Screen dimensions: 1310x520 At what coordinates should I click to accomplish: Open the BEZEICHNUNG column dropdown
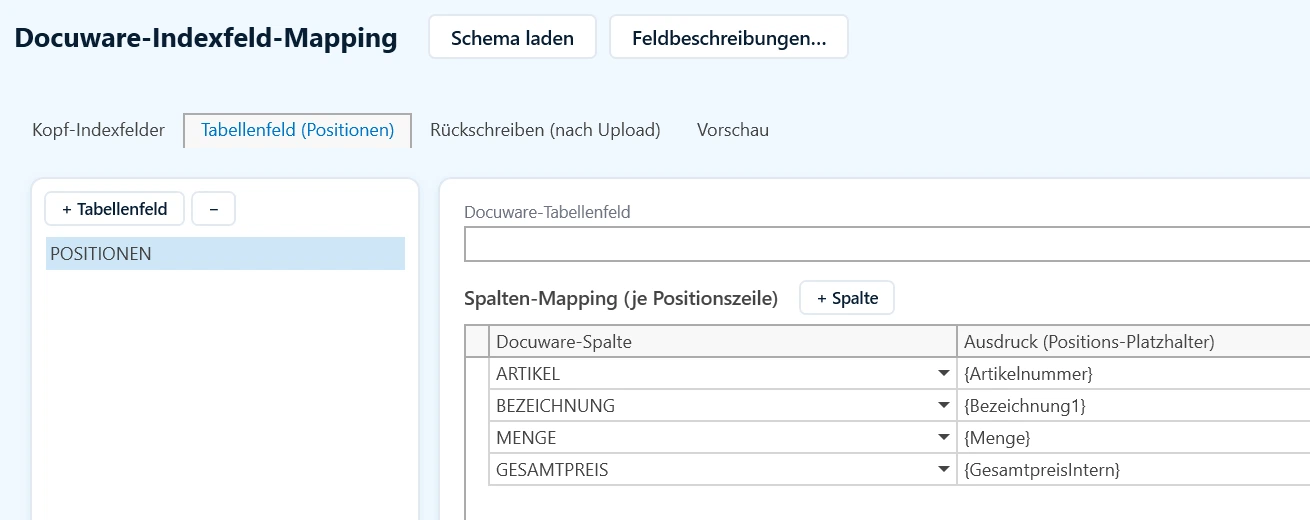(943, 406)
